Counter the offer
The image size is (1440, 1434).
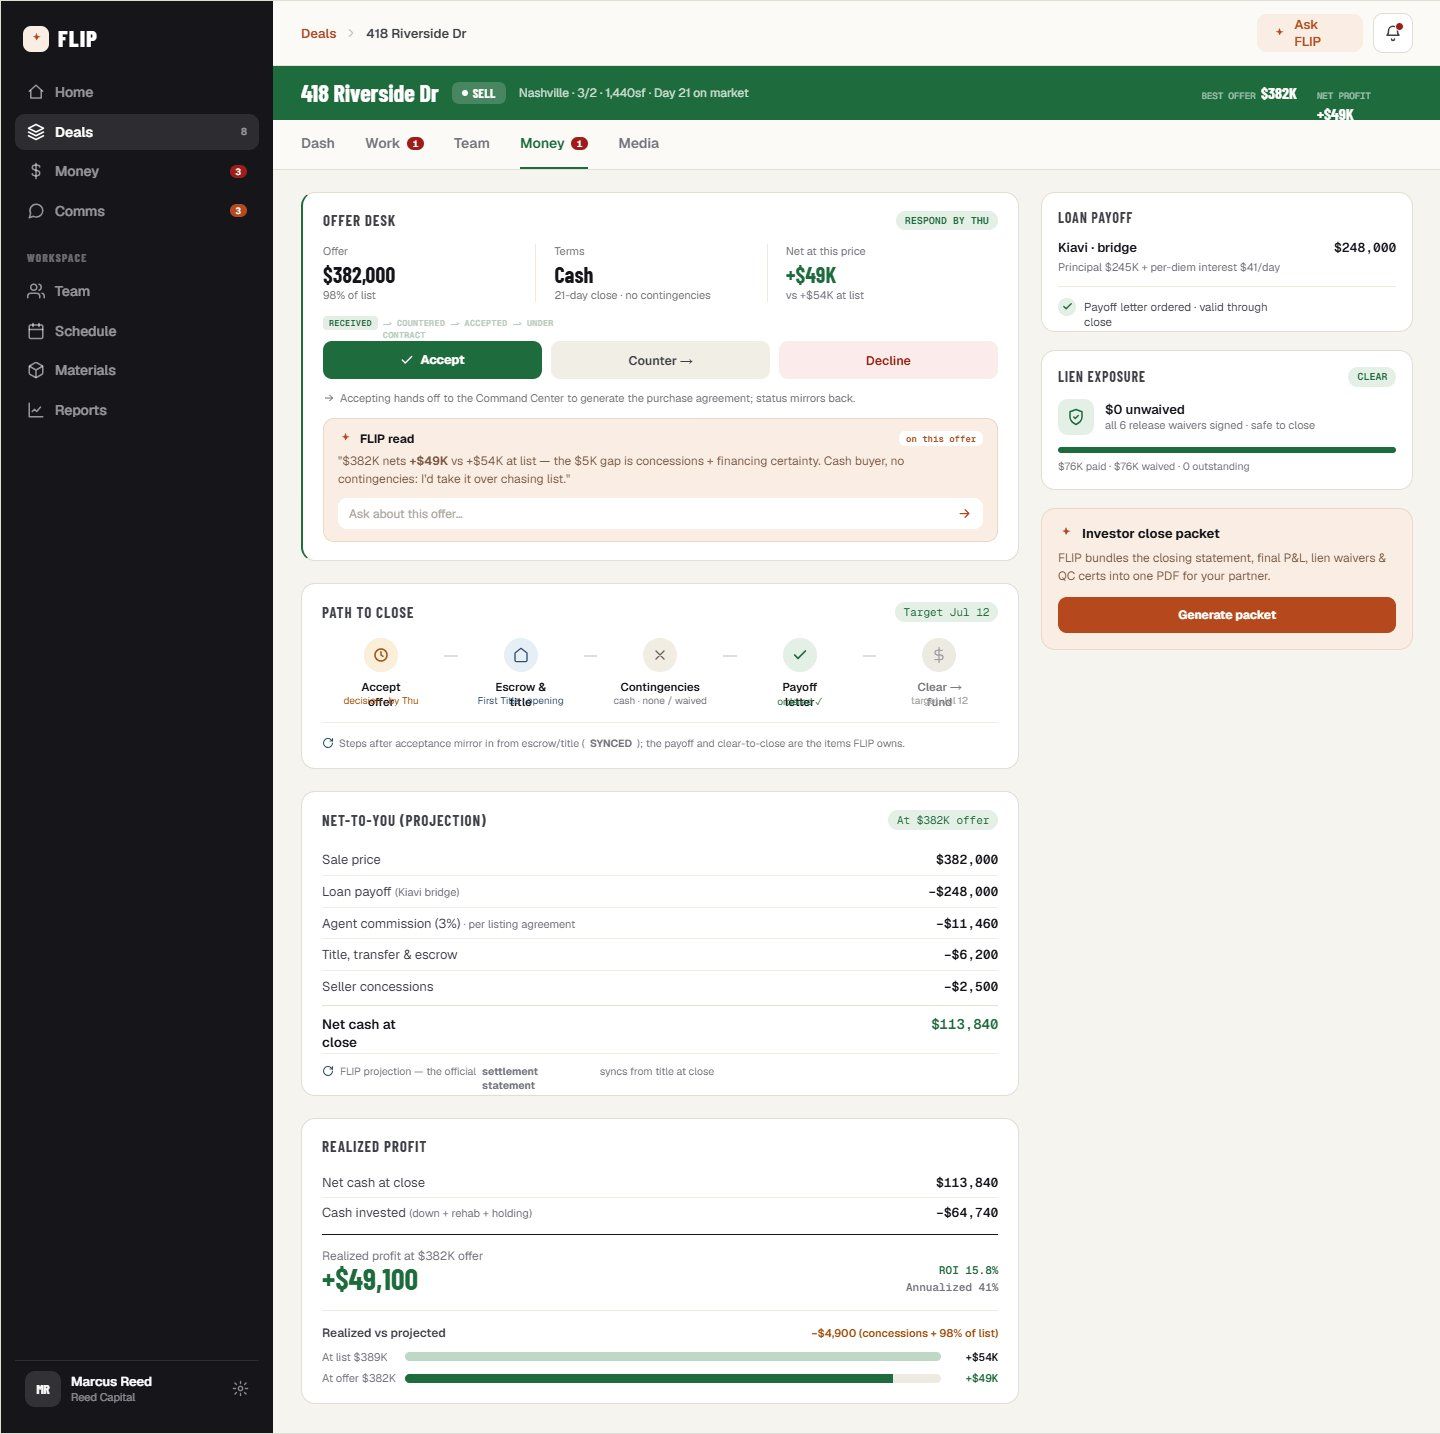coord(660,360)
